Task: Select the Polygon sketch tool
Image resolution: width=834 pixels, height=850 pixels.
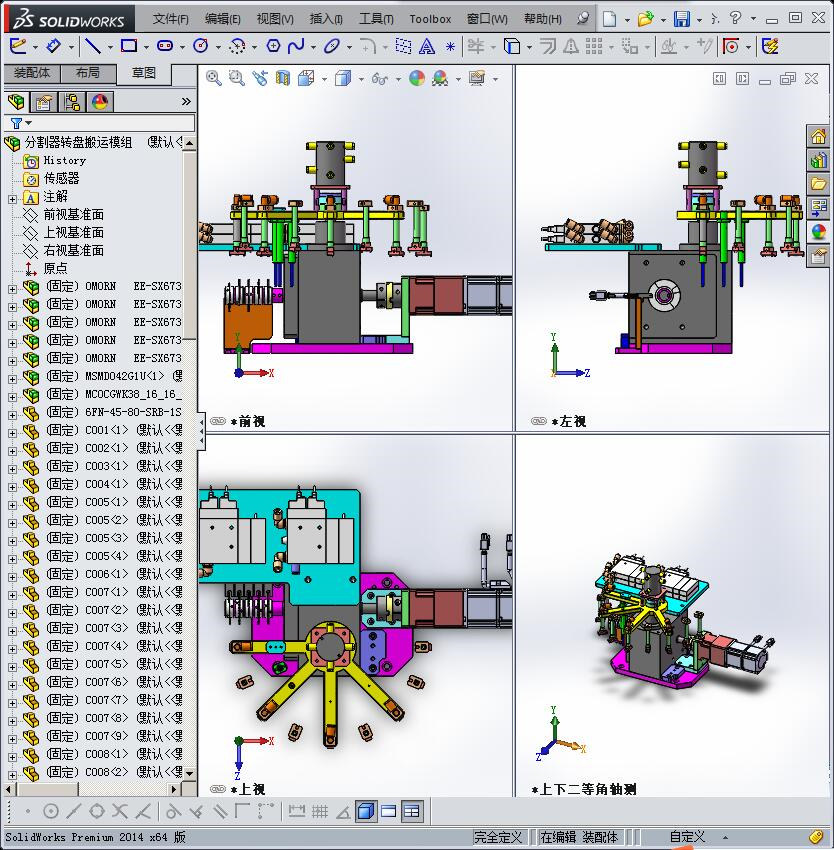Action: tap(273, 46)
